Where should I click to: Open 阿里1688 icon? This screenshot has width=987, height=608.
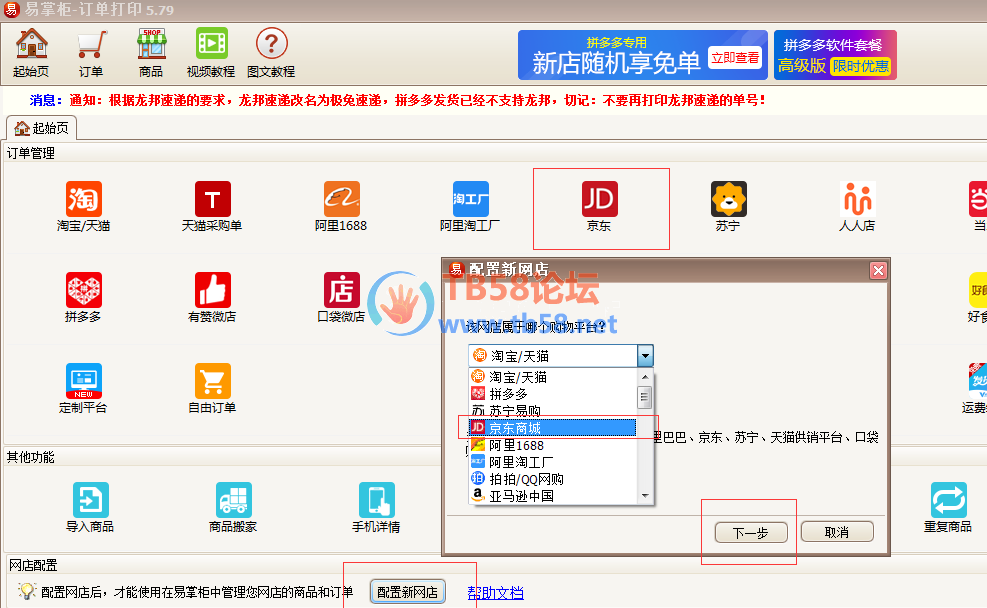pyautogui.click(x=341, y=206)
